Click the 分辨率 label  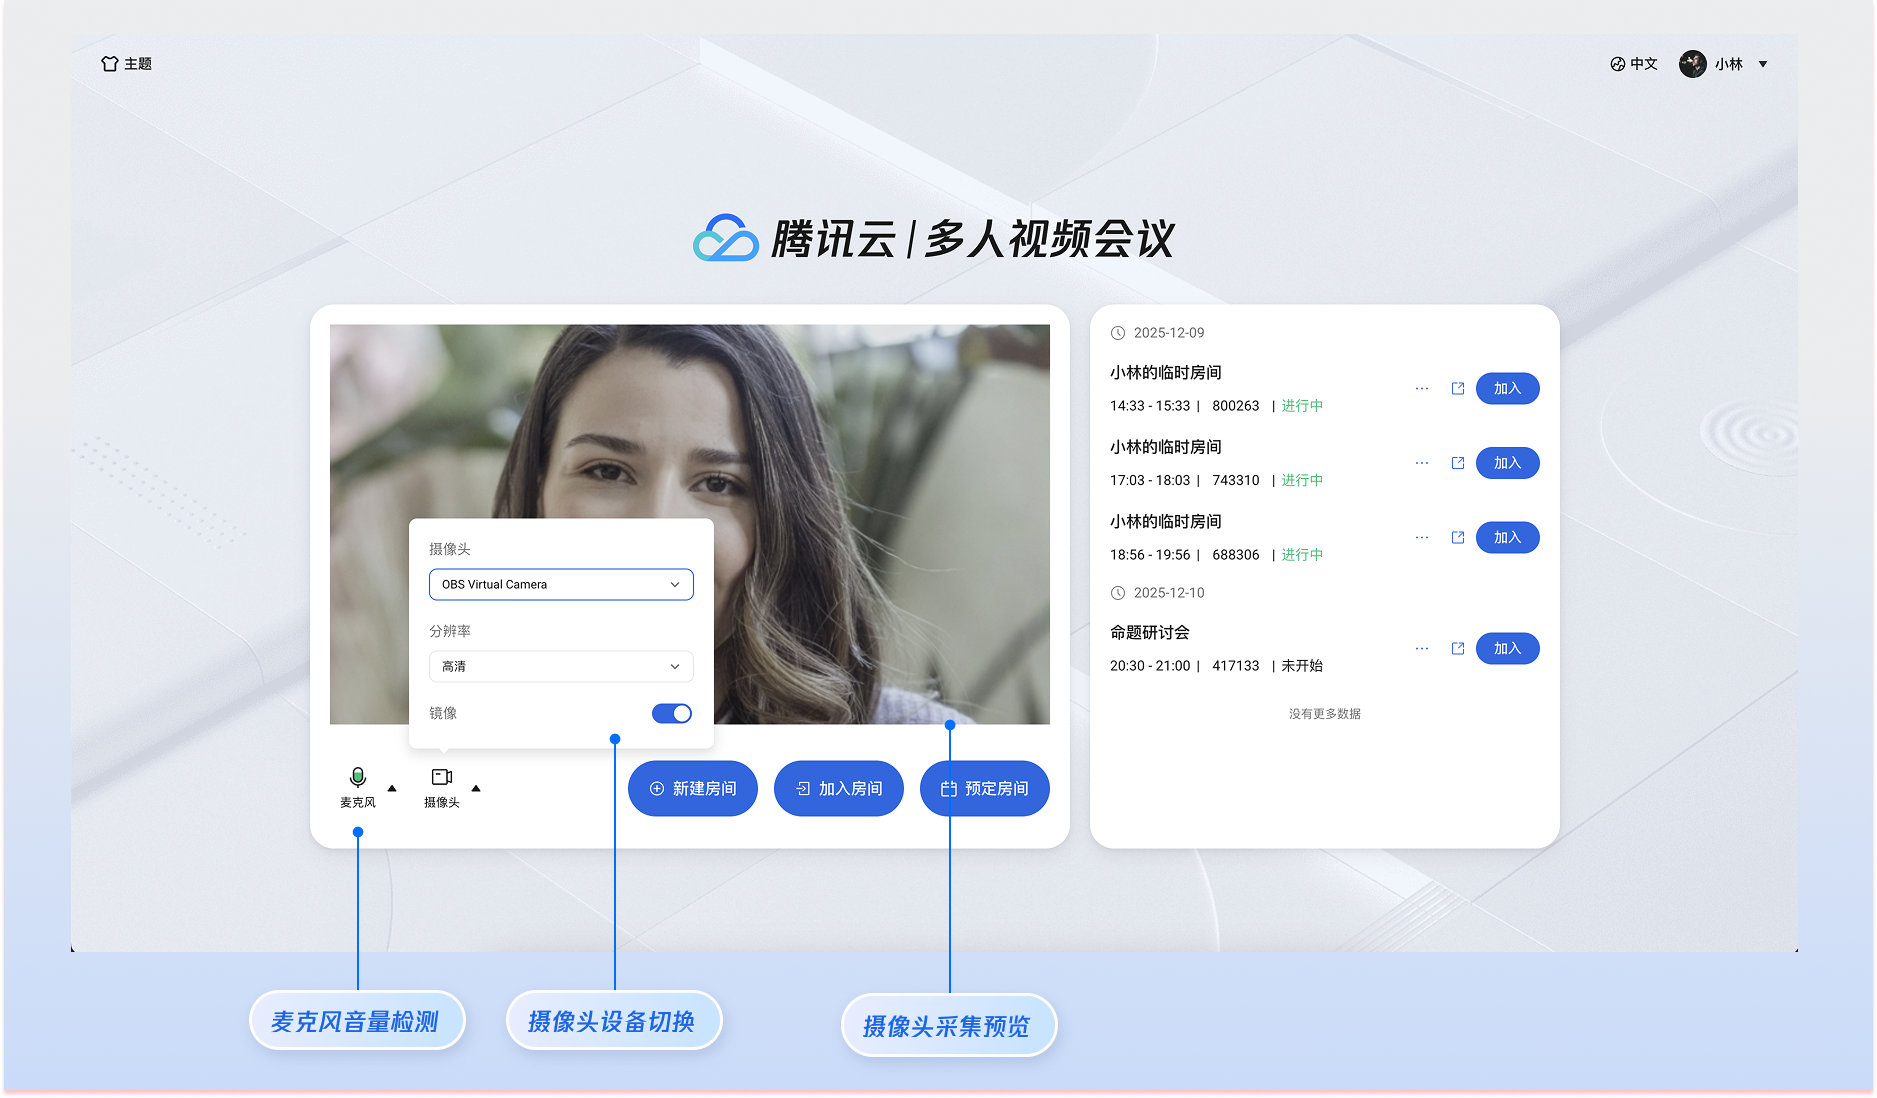click(x=450, y=631)
